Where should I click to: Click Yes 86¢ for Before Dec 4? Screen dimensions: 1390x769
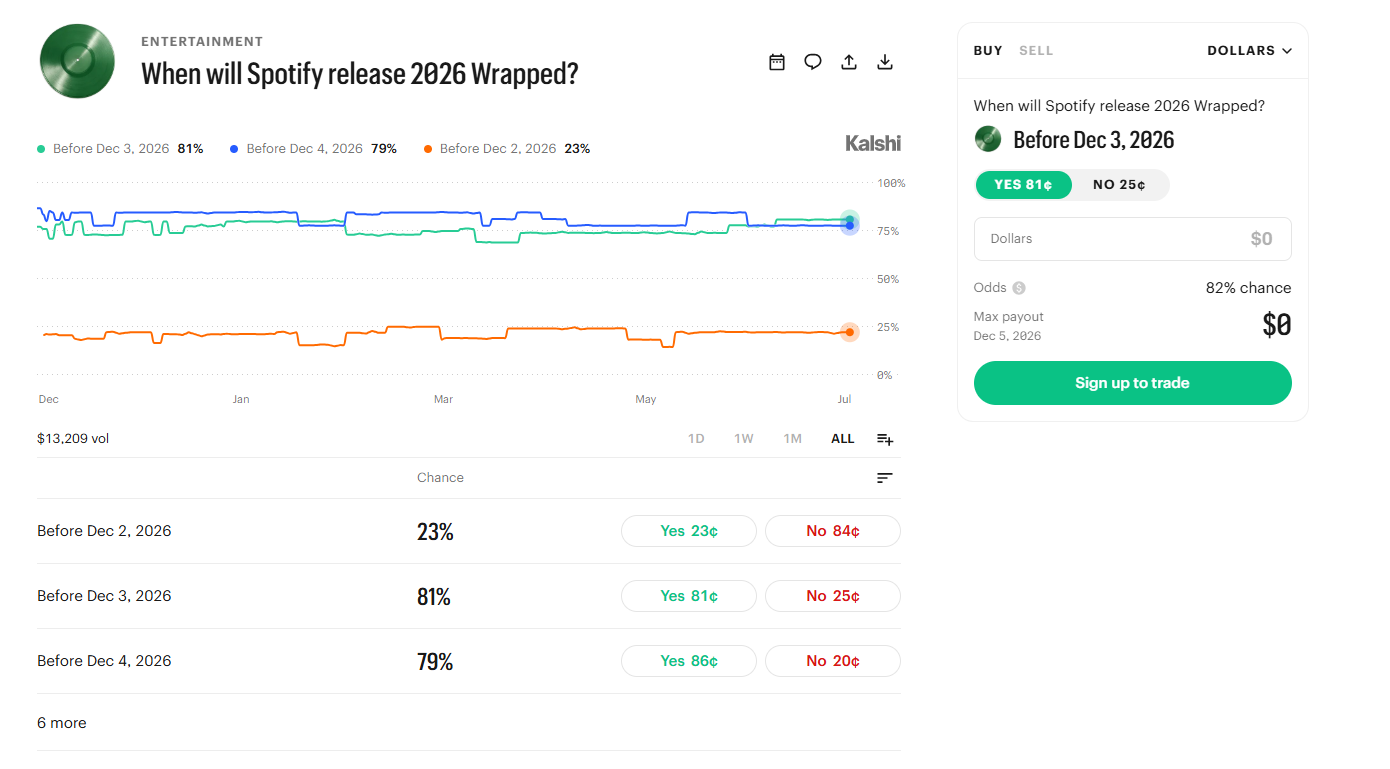[x=689, y=661]
